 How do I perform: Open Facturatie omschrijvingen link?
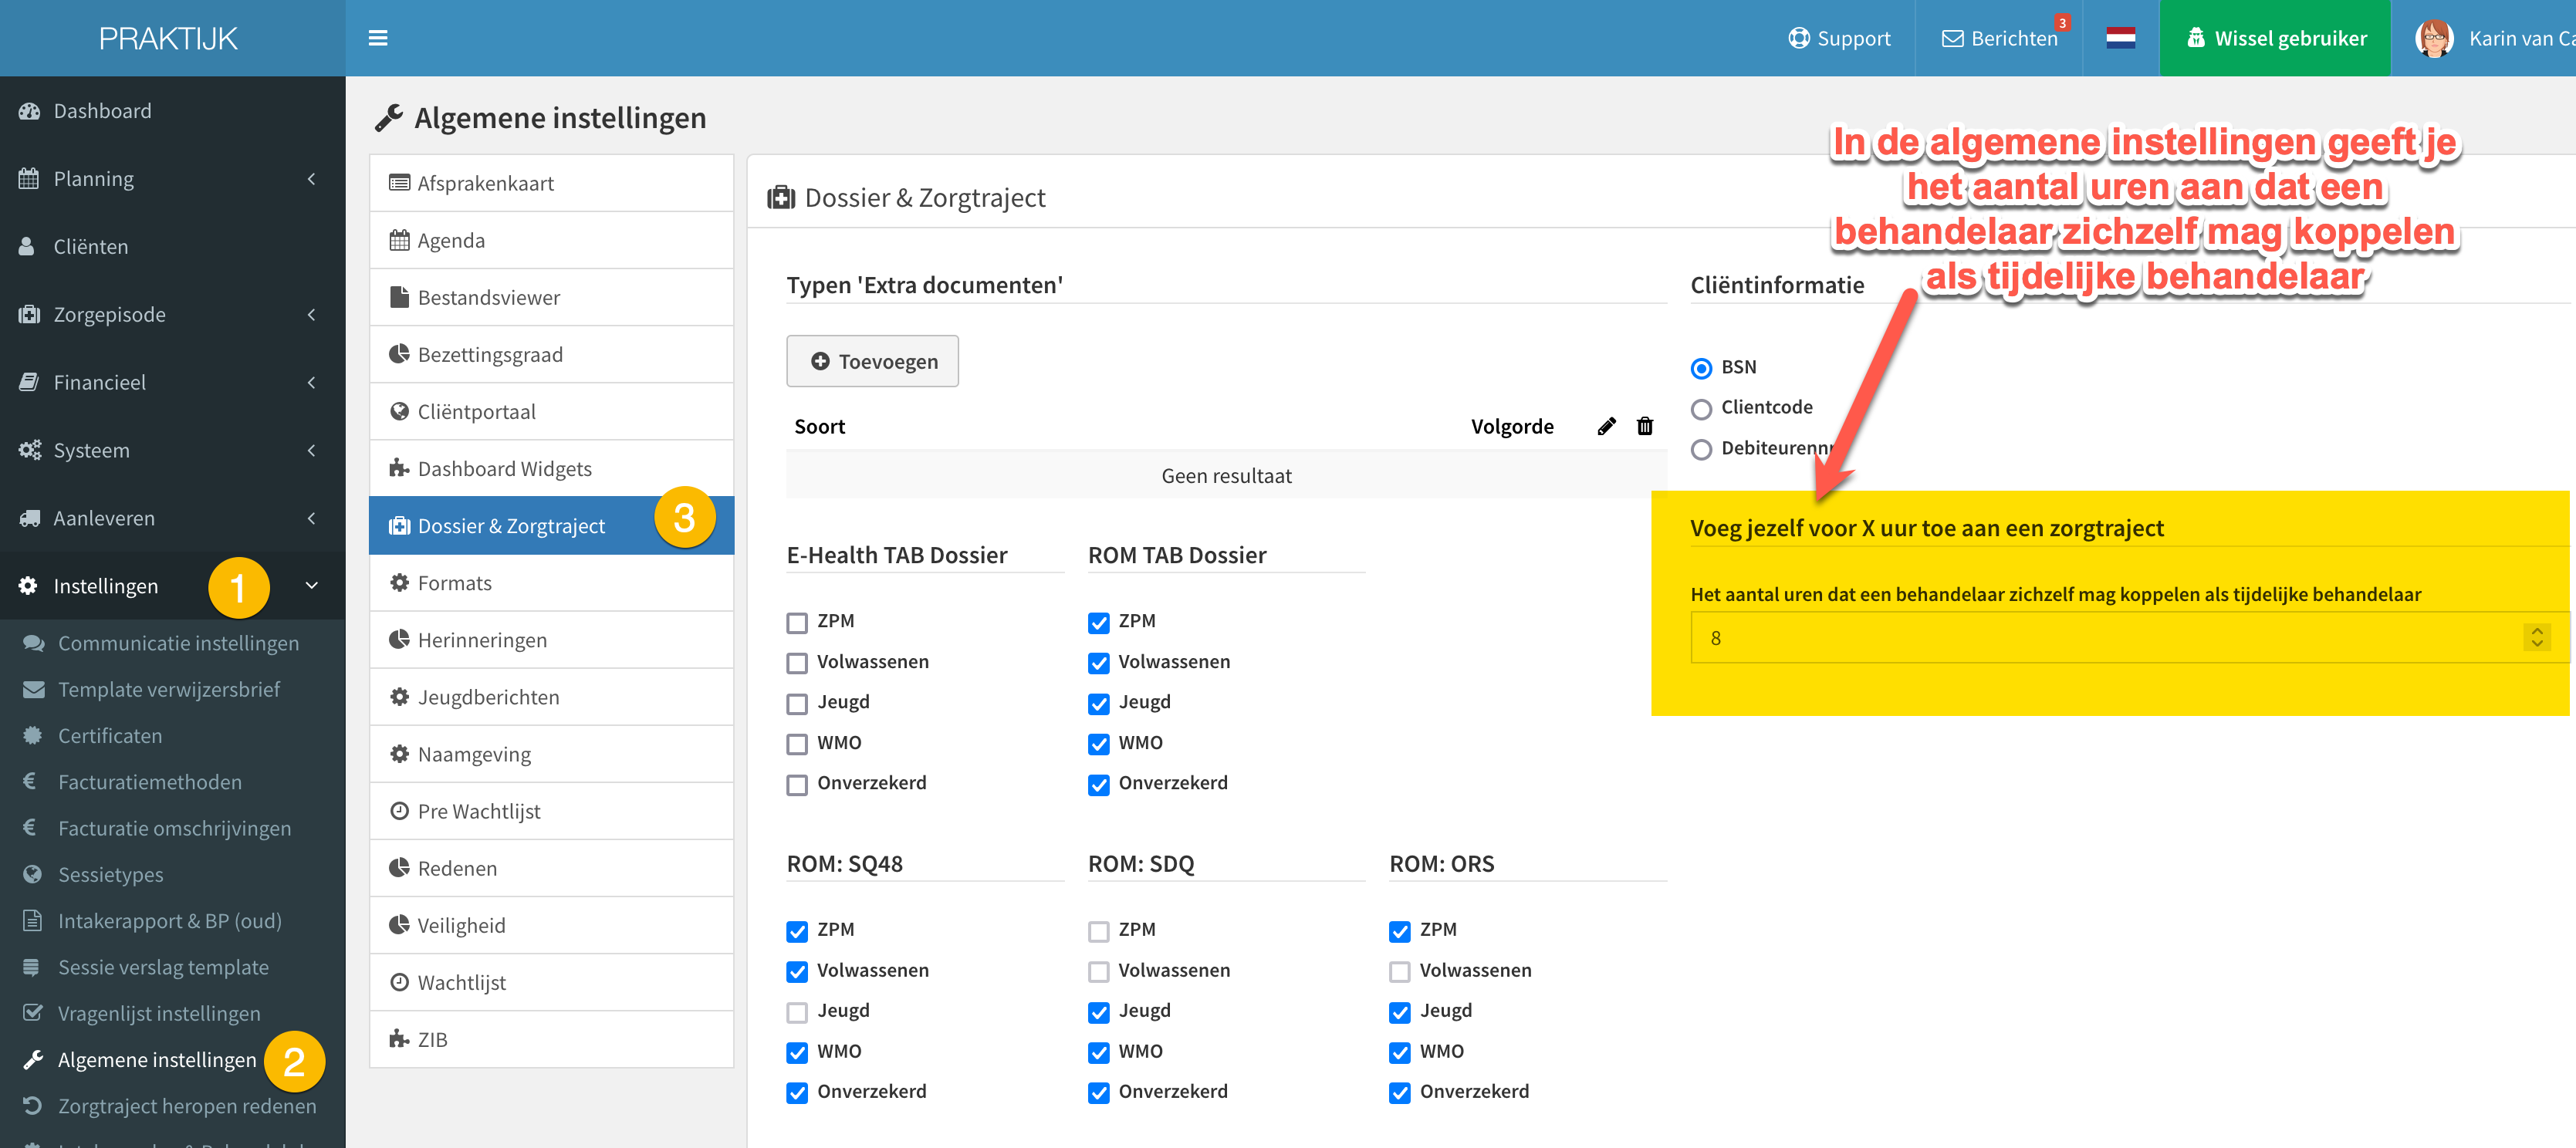click(174, 829)
